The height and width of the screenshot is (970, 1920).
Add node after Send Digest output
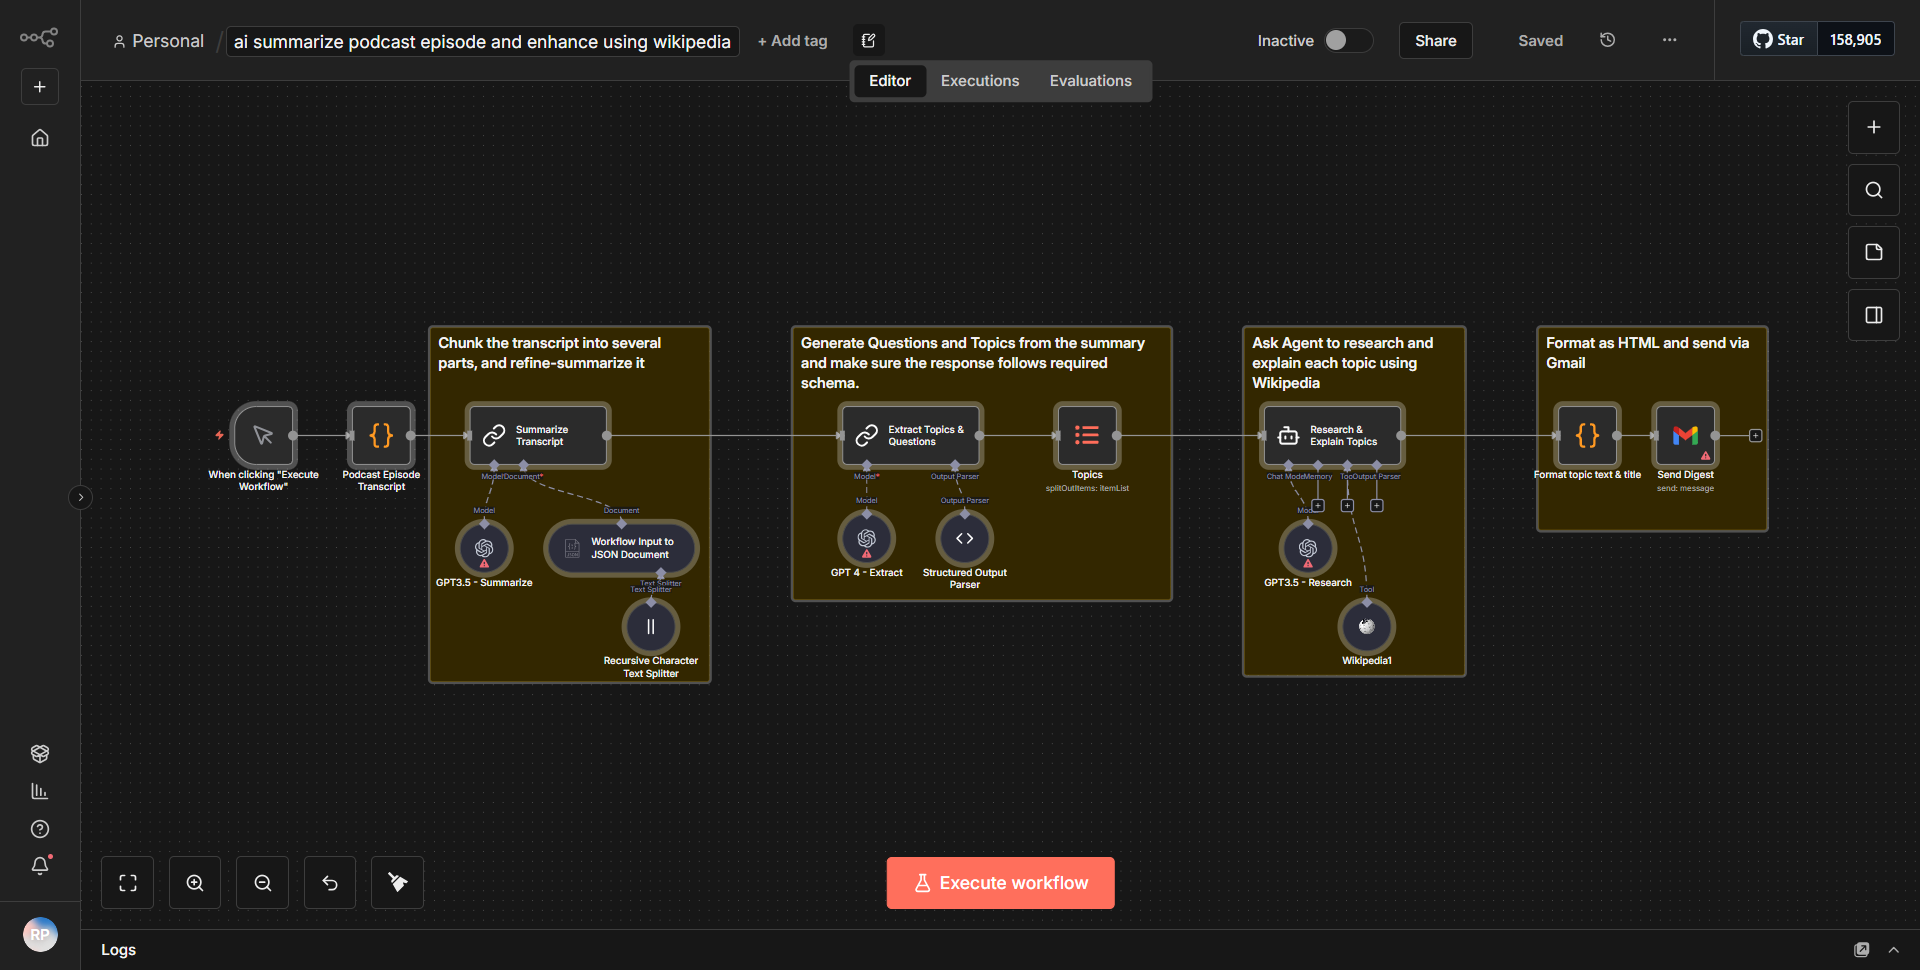tap(1755, 436)
